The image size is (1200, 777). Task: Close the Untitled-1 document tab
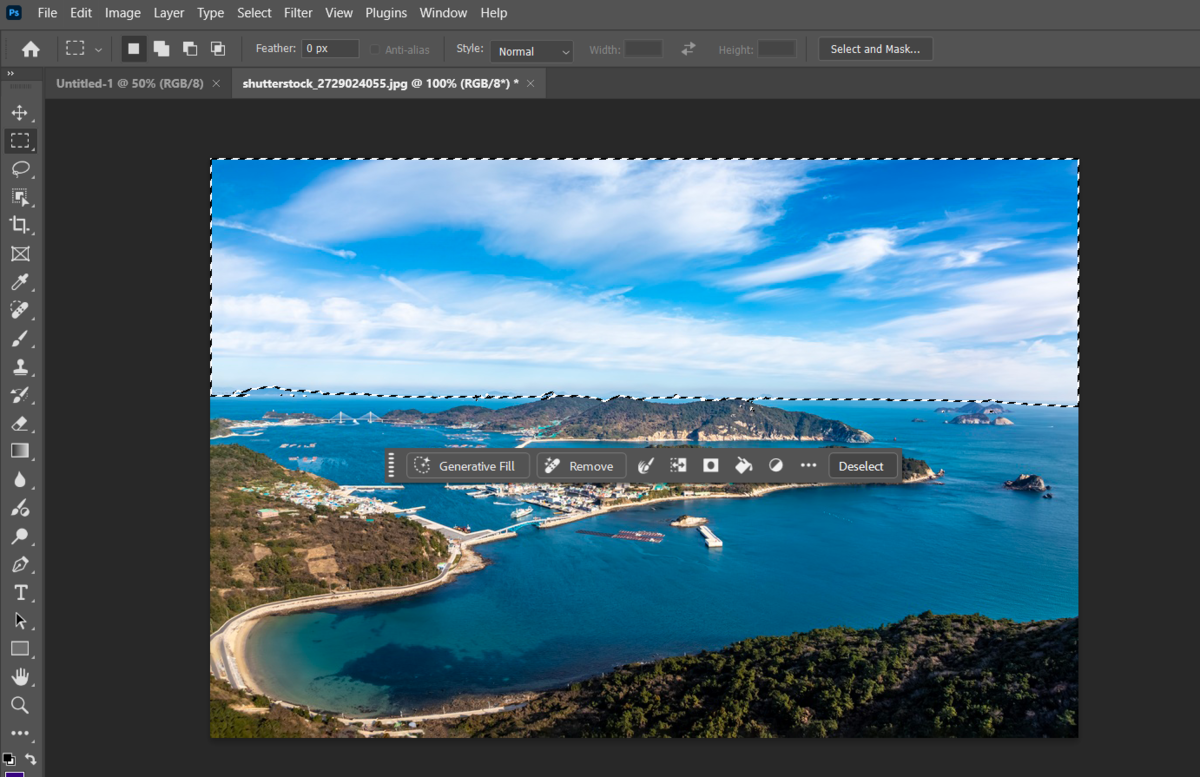point(216,84)
